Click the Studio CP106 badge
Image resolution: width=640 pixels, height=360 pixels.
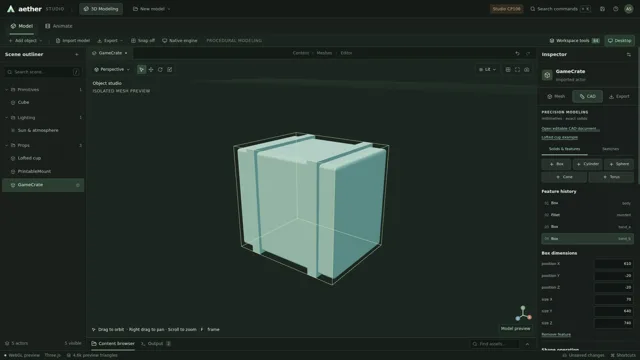point(506,9)
